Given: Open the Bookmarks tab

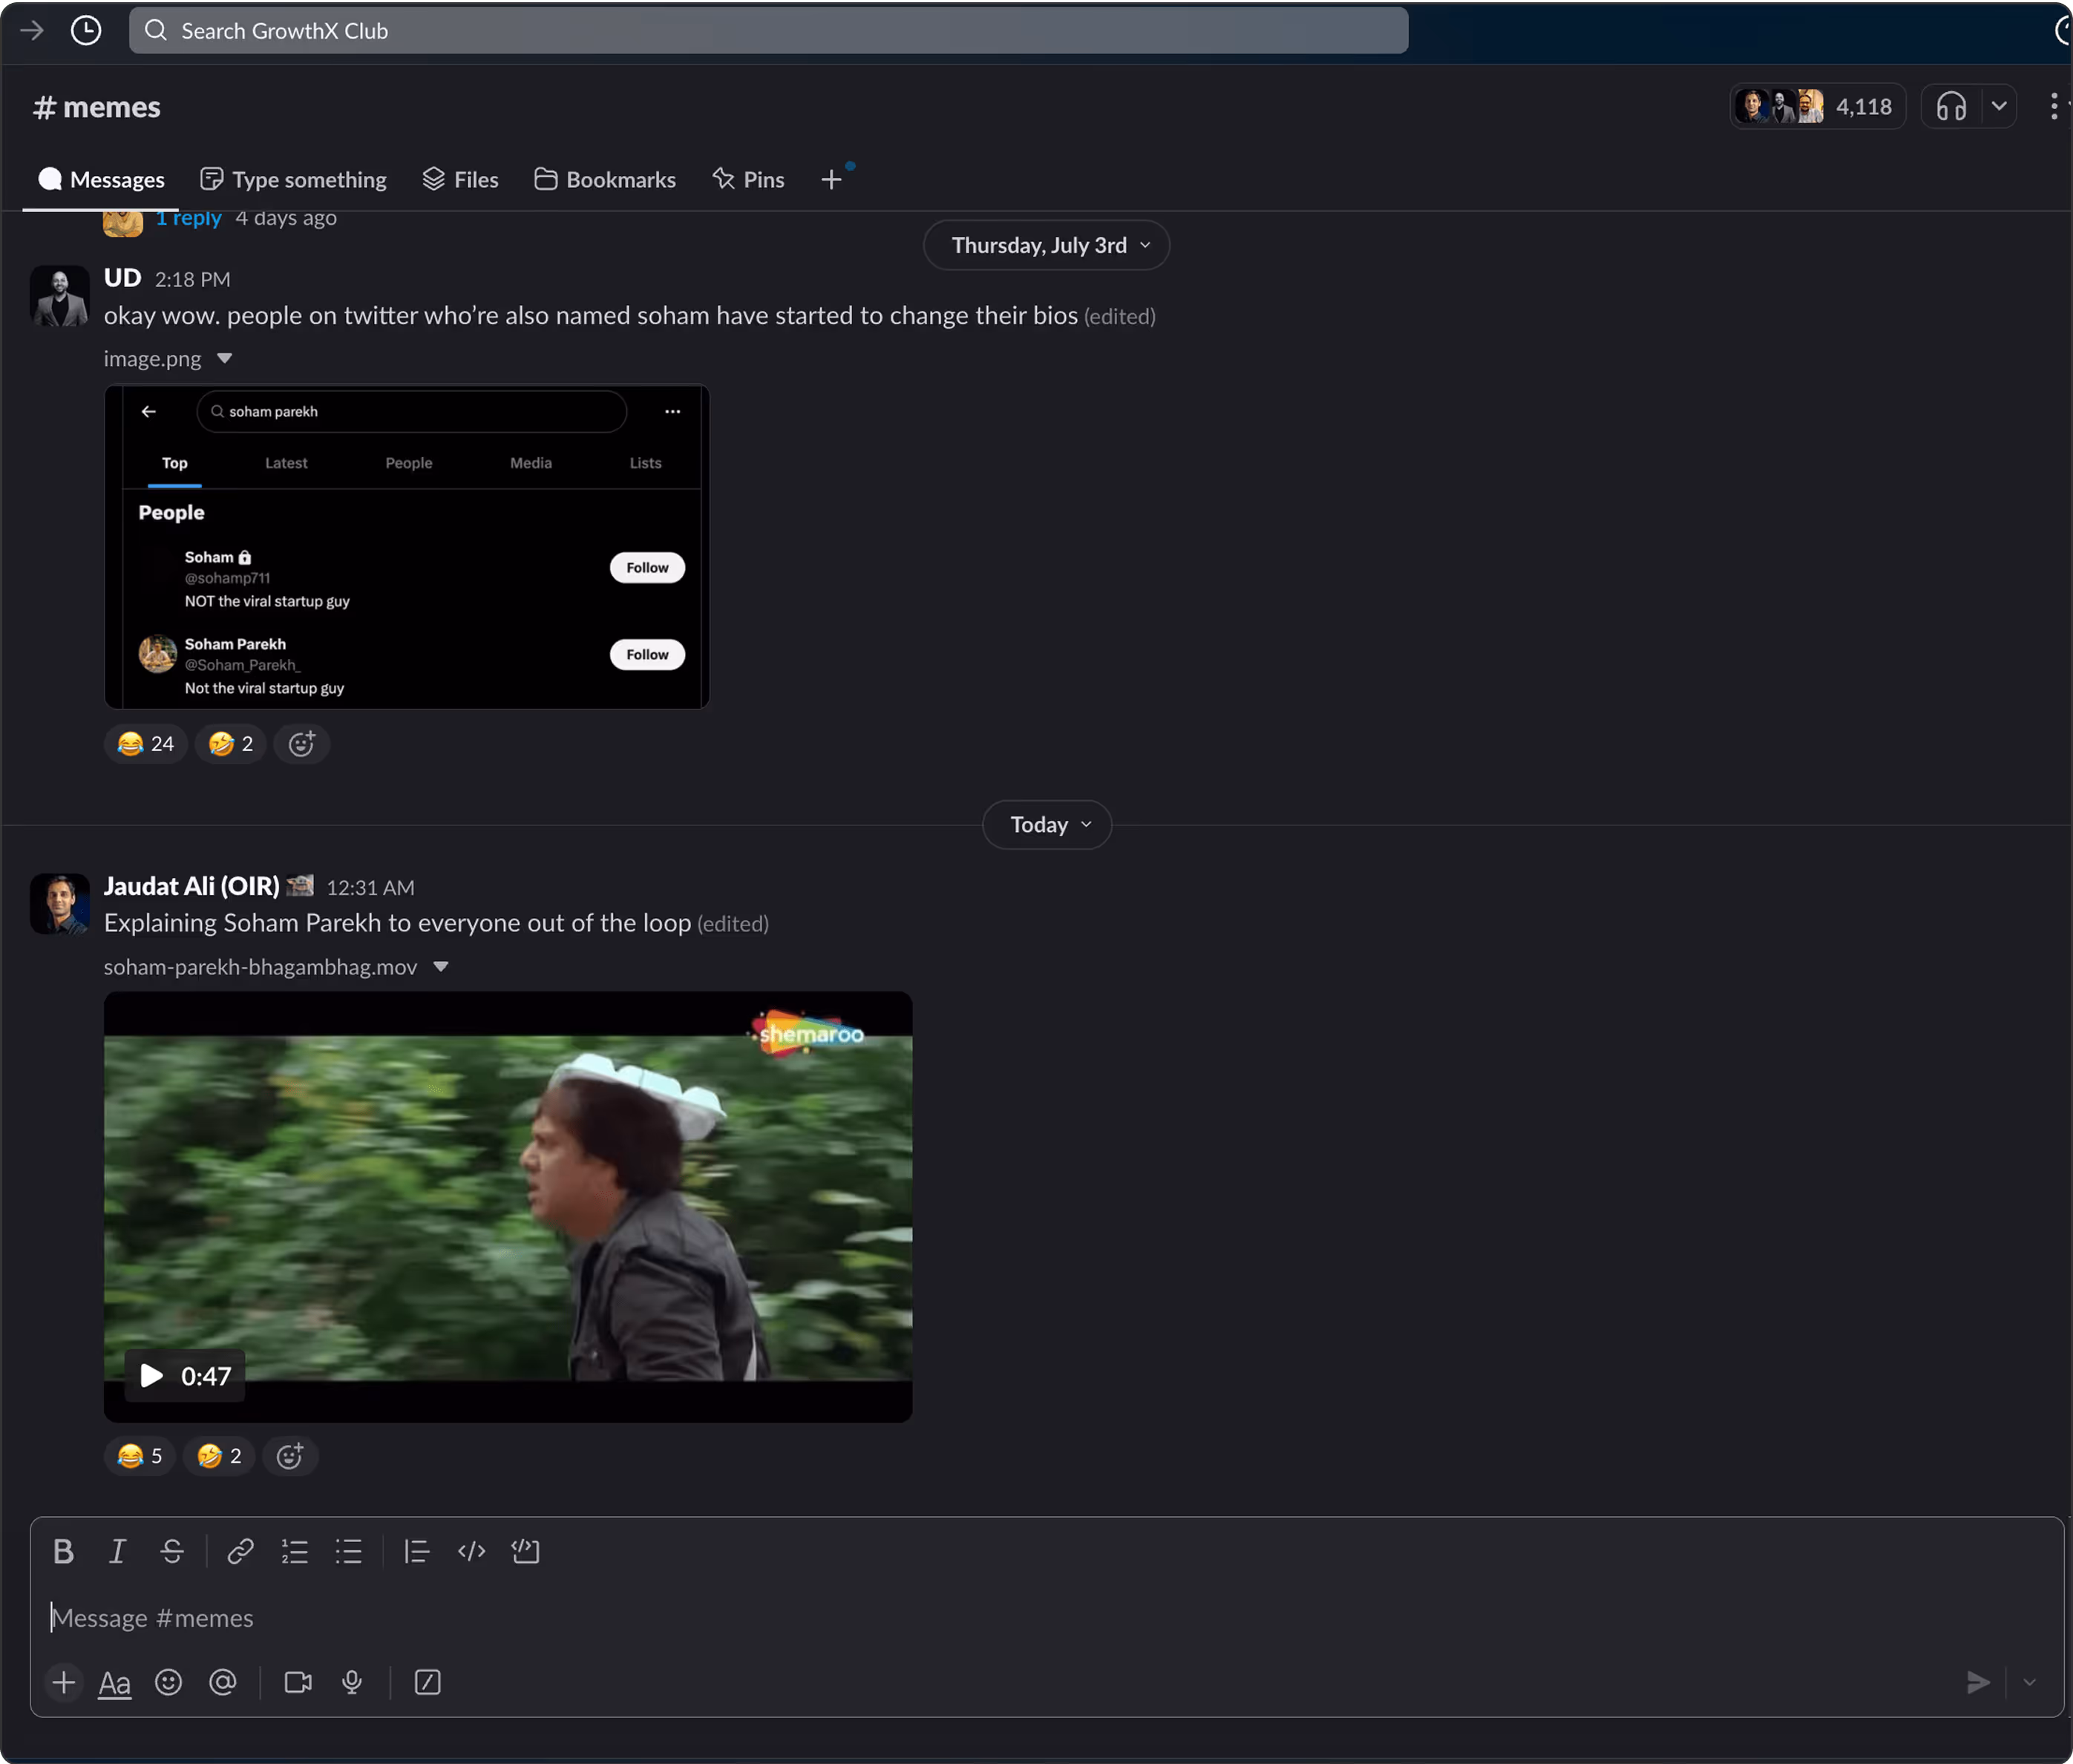Looking at the screenshot, I should (x=605, y=180).
